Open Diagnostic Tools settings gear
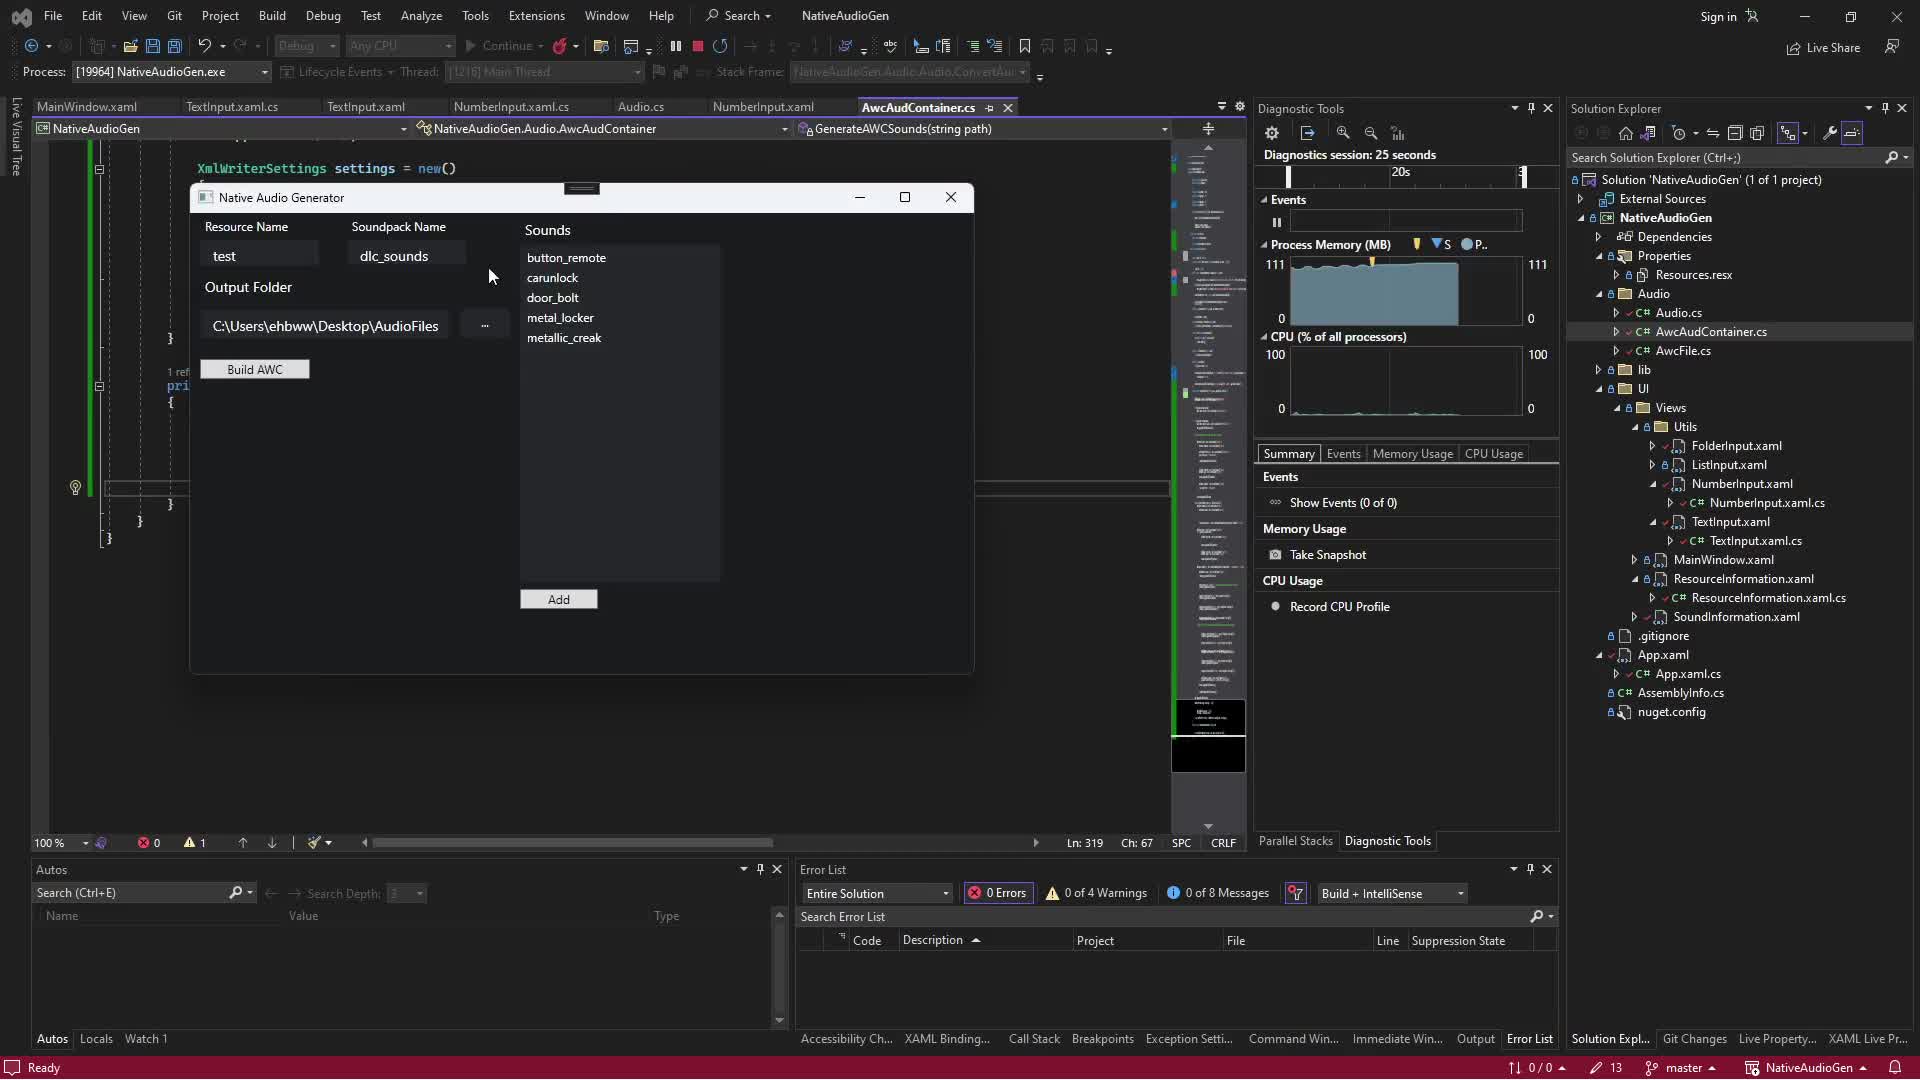The image size is (1920, 1080). point(1272,133)
